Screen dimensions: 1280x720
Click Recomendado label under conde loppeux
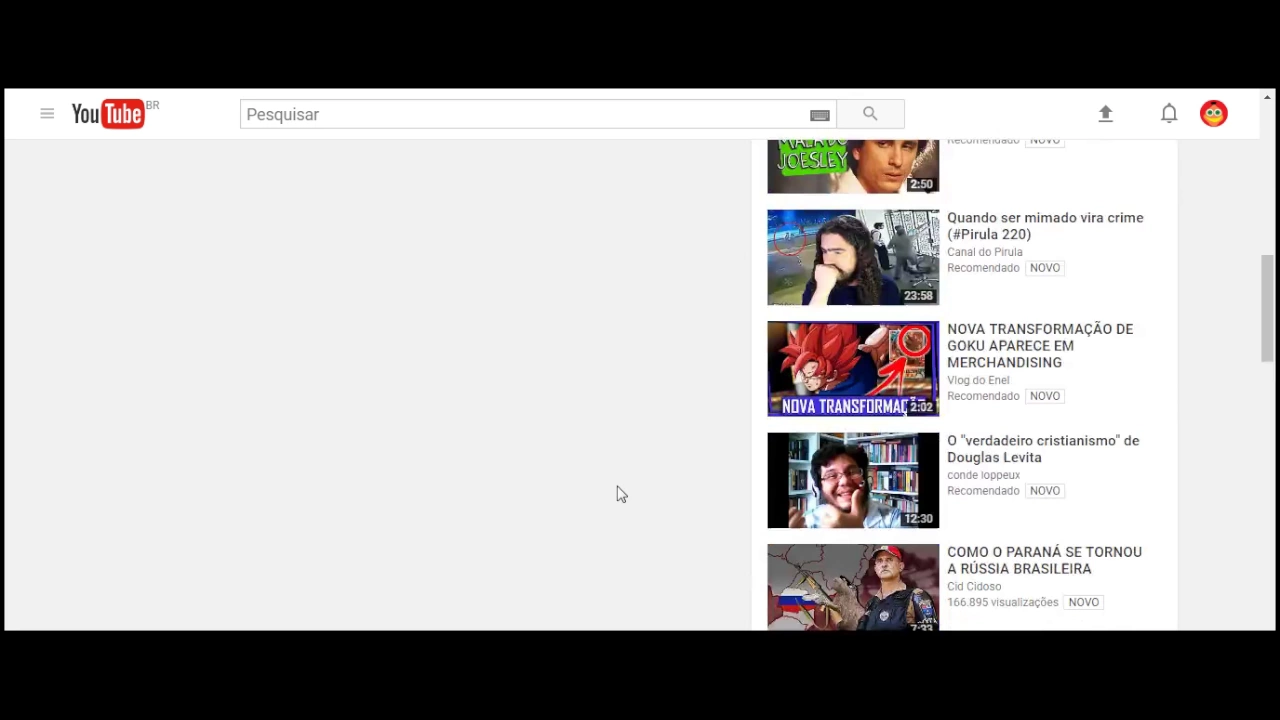[x=983, y=491]
